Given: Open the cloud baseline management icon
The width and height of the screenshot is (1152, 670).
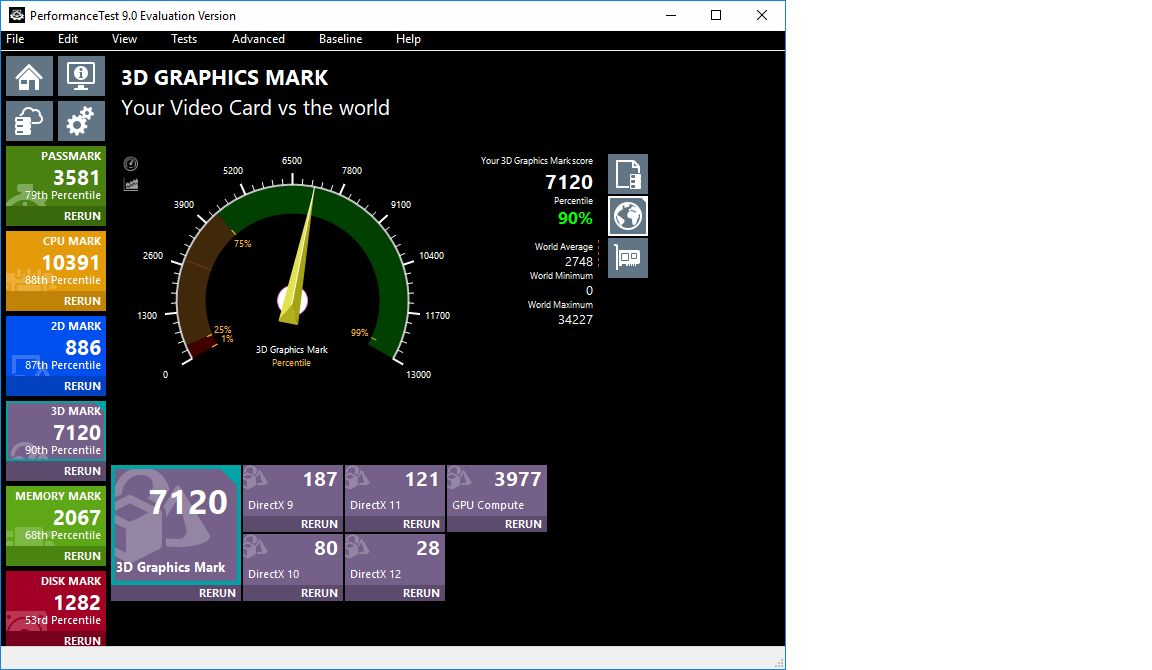Looking at the screenshot, I should (x=29, y=121).
